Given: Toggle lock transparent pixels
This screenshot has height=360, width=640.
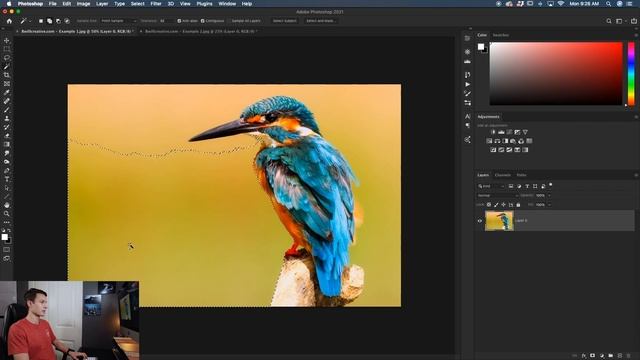Looking at the screenshot, I should click(489, 204).
